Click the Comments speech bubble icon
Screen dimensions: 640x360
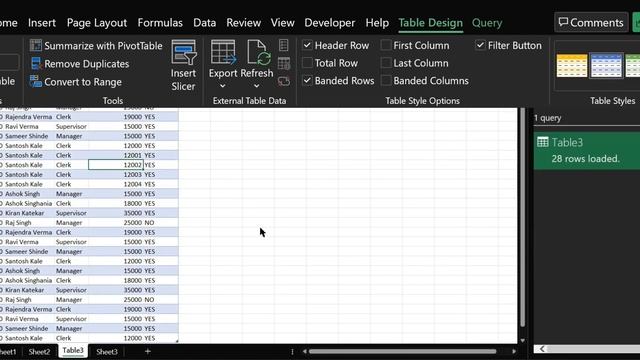click(x=563, y=22)
